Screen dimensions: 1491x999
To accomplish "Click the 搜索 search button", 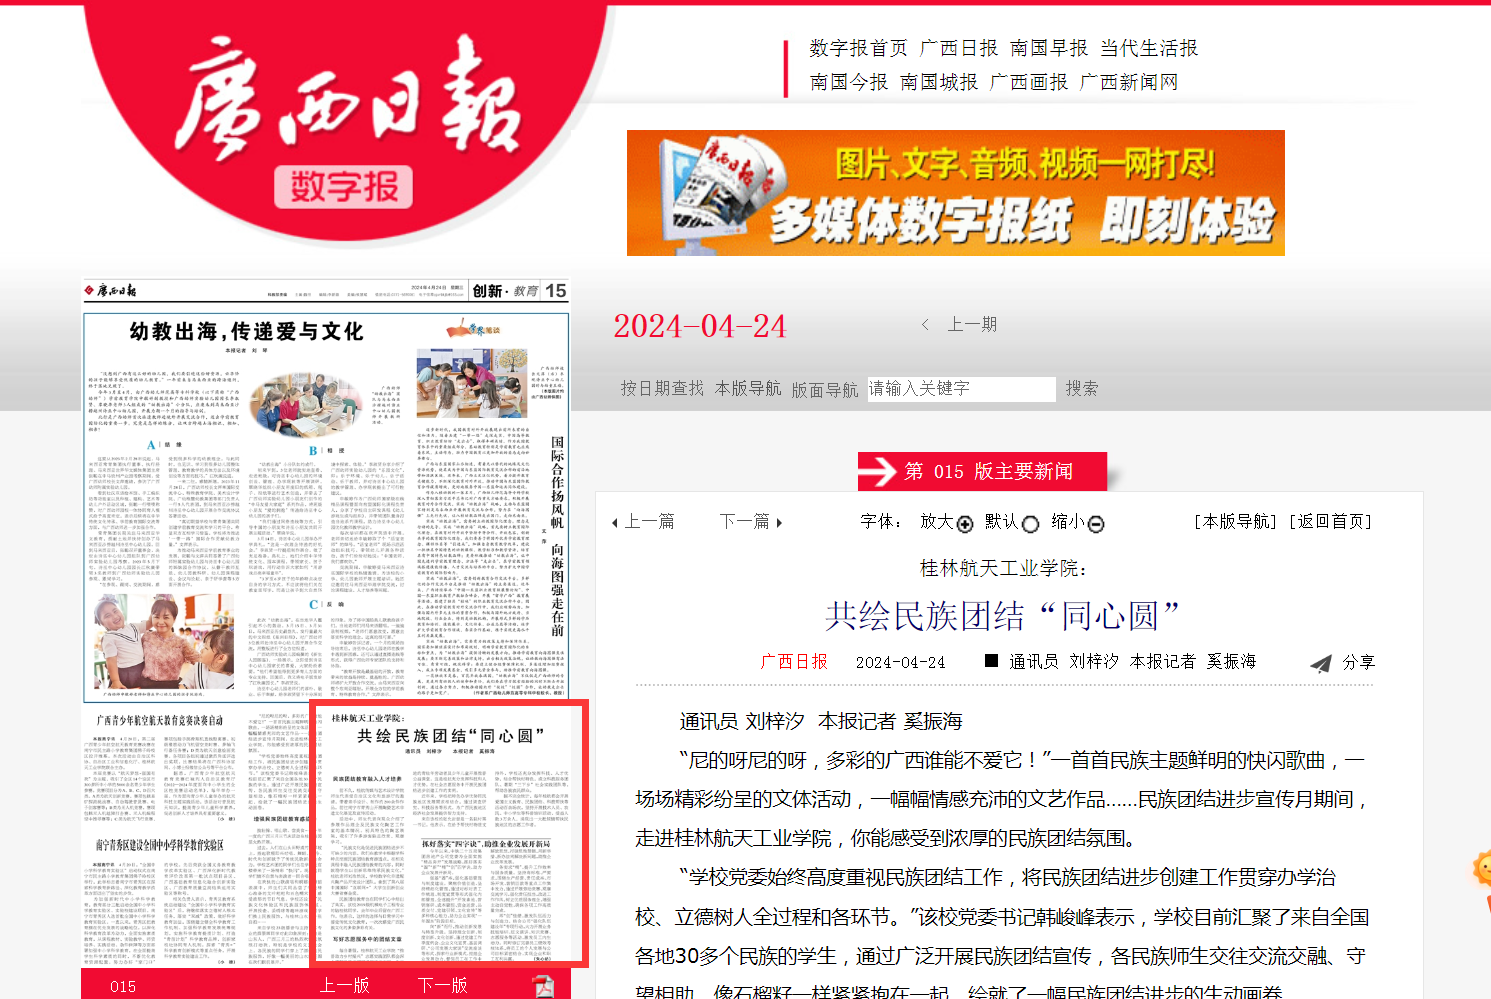I will tap(1081, 388).
